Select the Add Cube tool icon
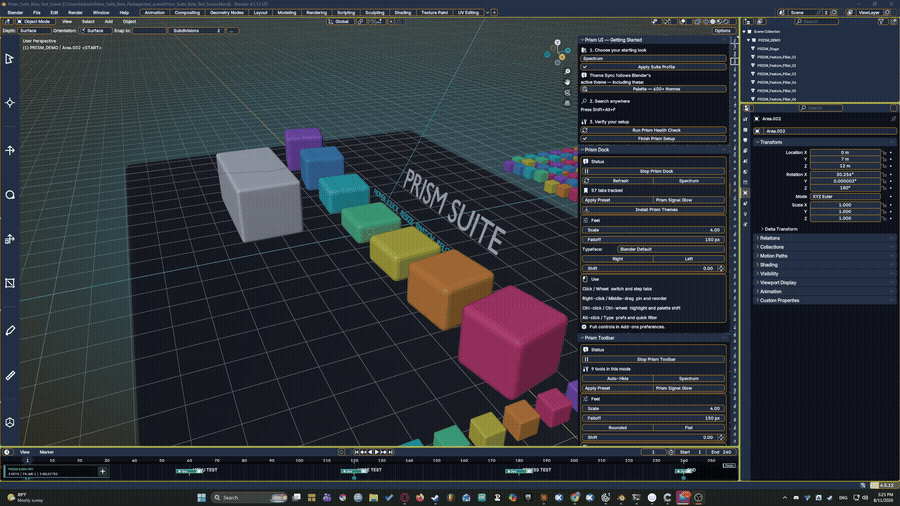The width and height of the screenshot is (900, 506). click(10, 422)
